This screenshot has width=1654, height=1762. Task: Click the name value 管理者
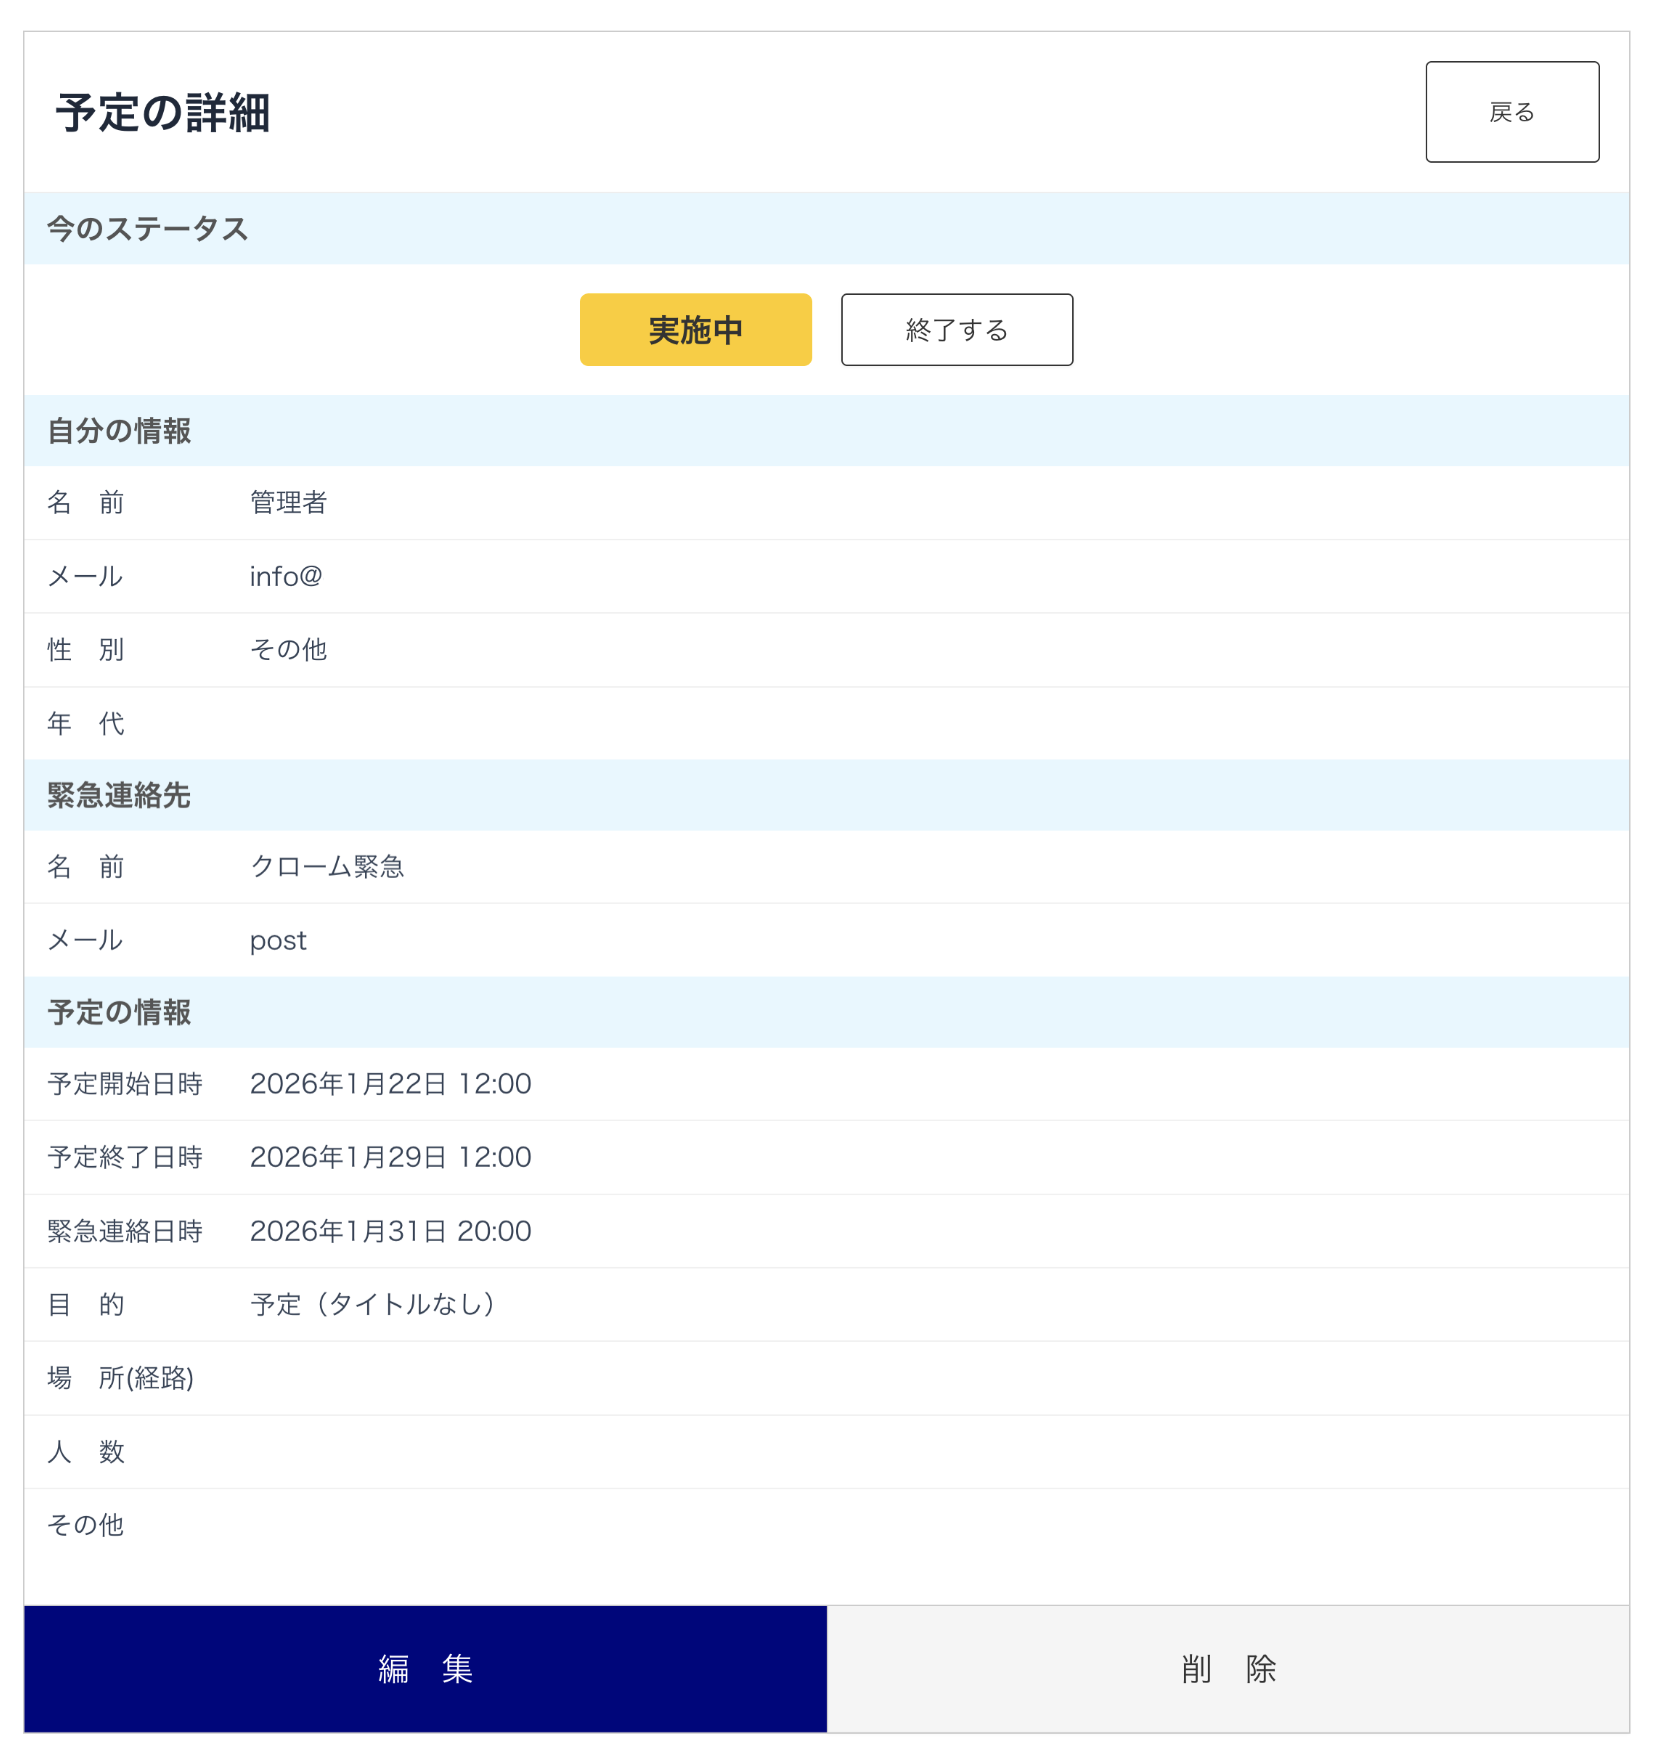coord(288,502)
